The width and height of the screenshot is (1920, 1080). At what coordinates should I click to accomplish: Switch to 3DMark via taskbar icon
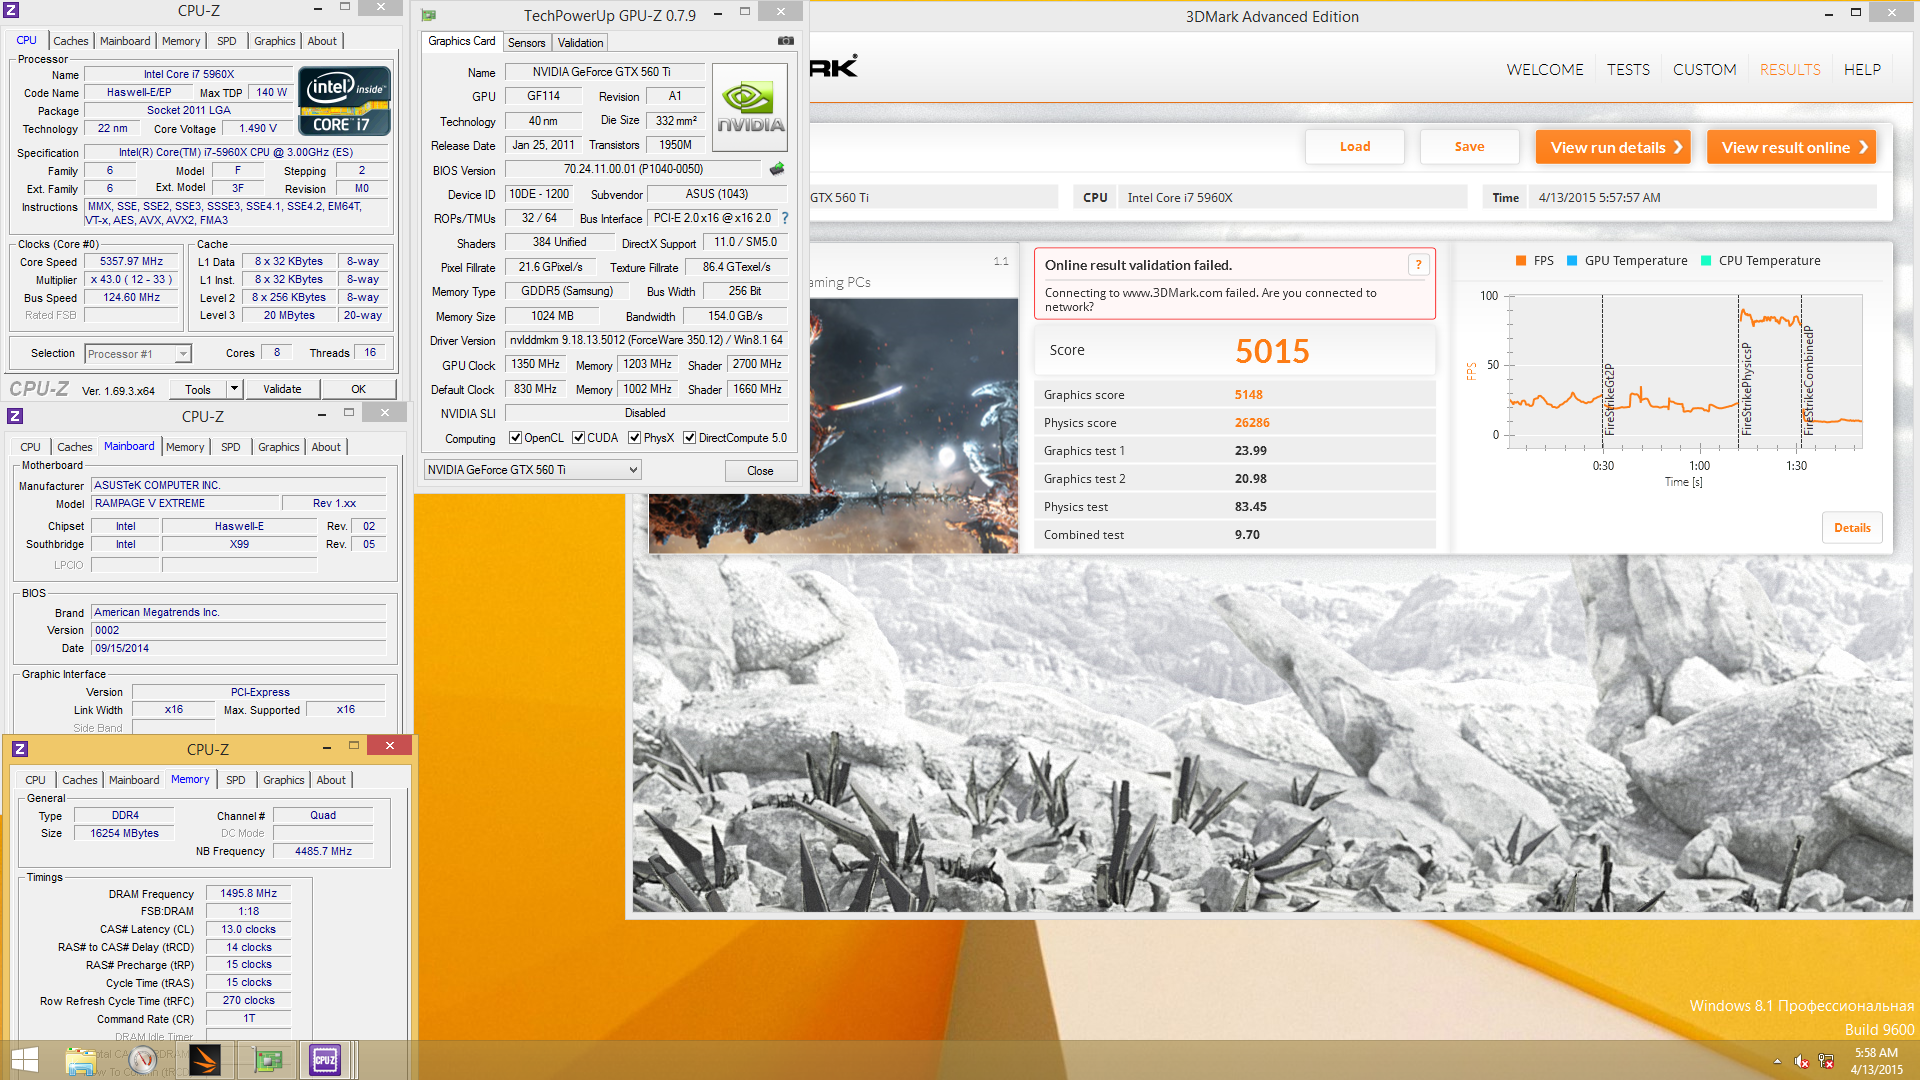205,1060
